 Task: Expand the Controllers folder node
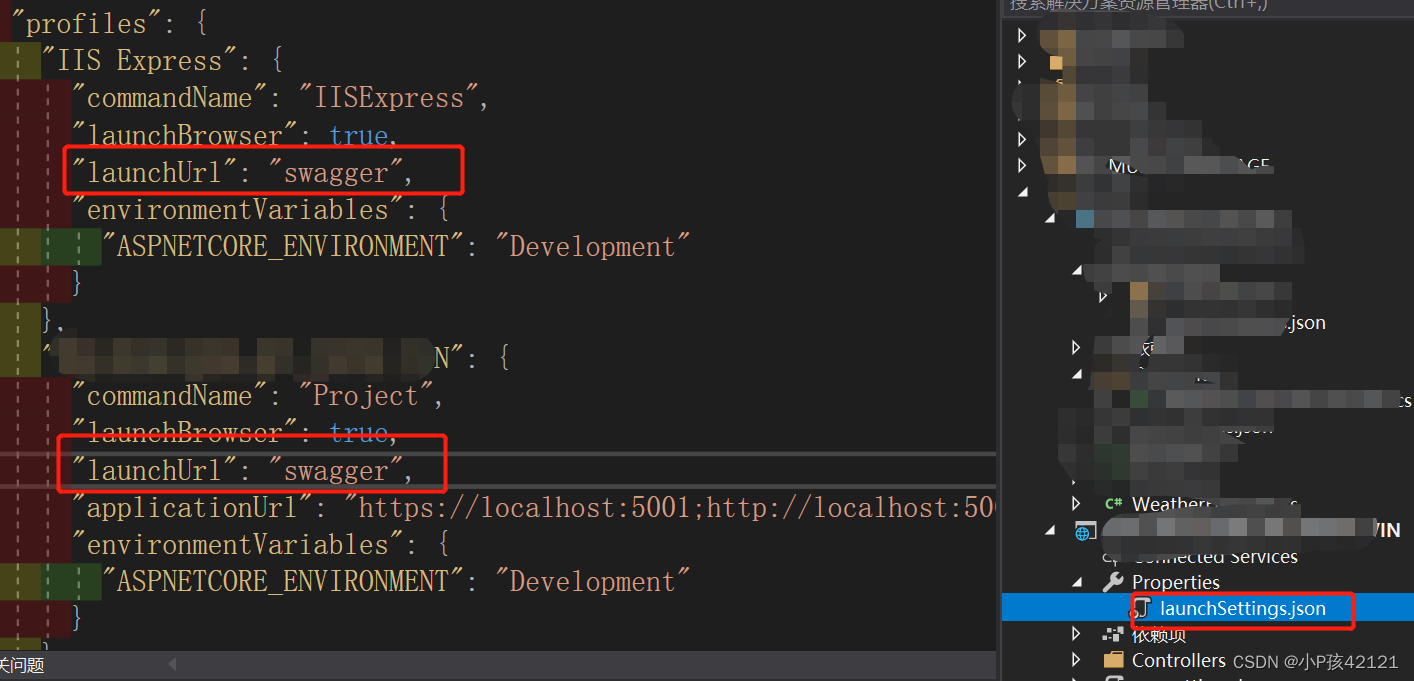1075,659
